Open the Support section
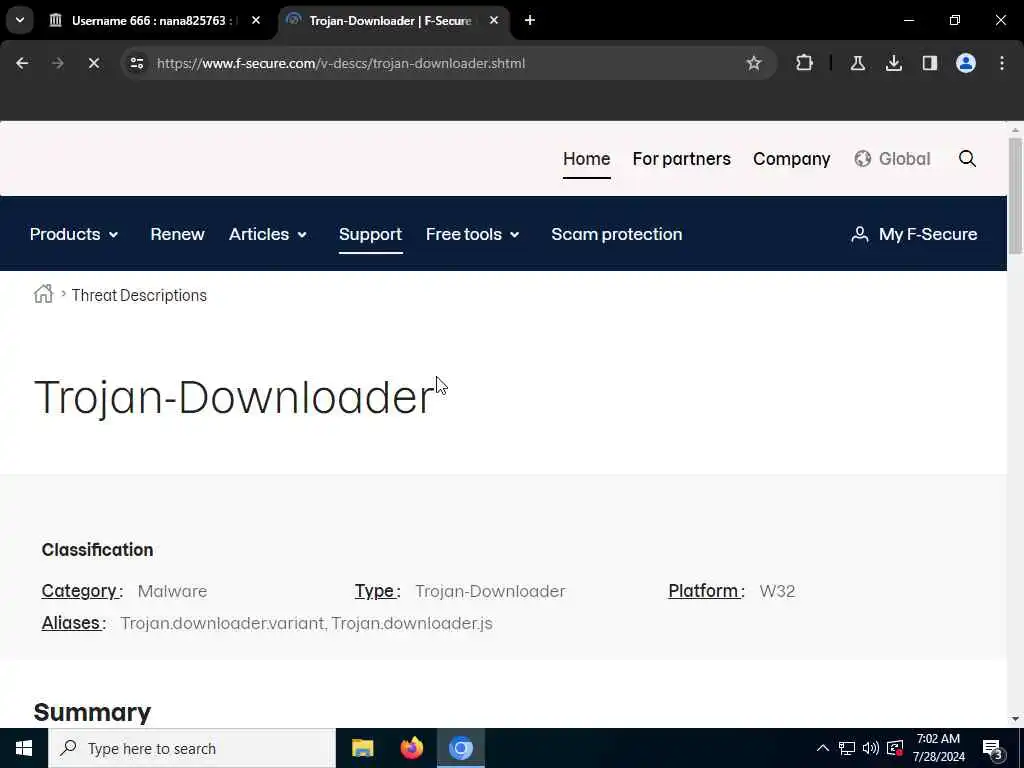This screenshot has width=1024, height=768. coord(370,234)
